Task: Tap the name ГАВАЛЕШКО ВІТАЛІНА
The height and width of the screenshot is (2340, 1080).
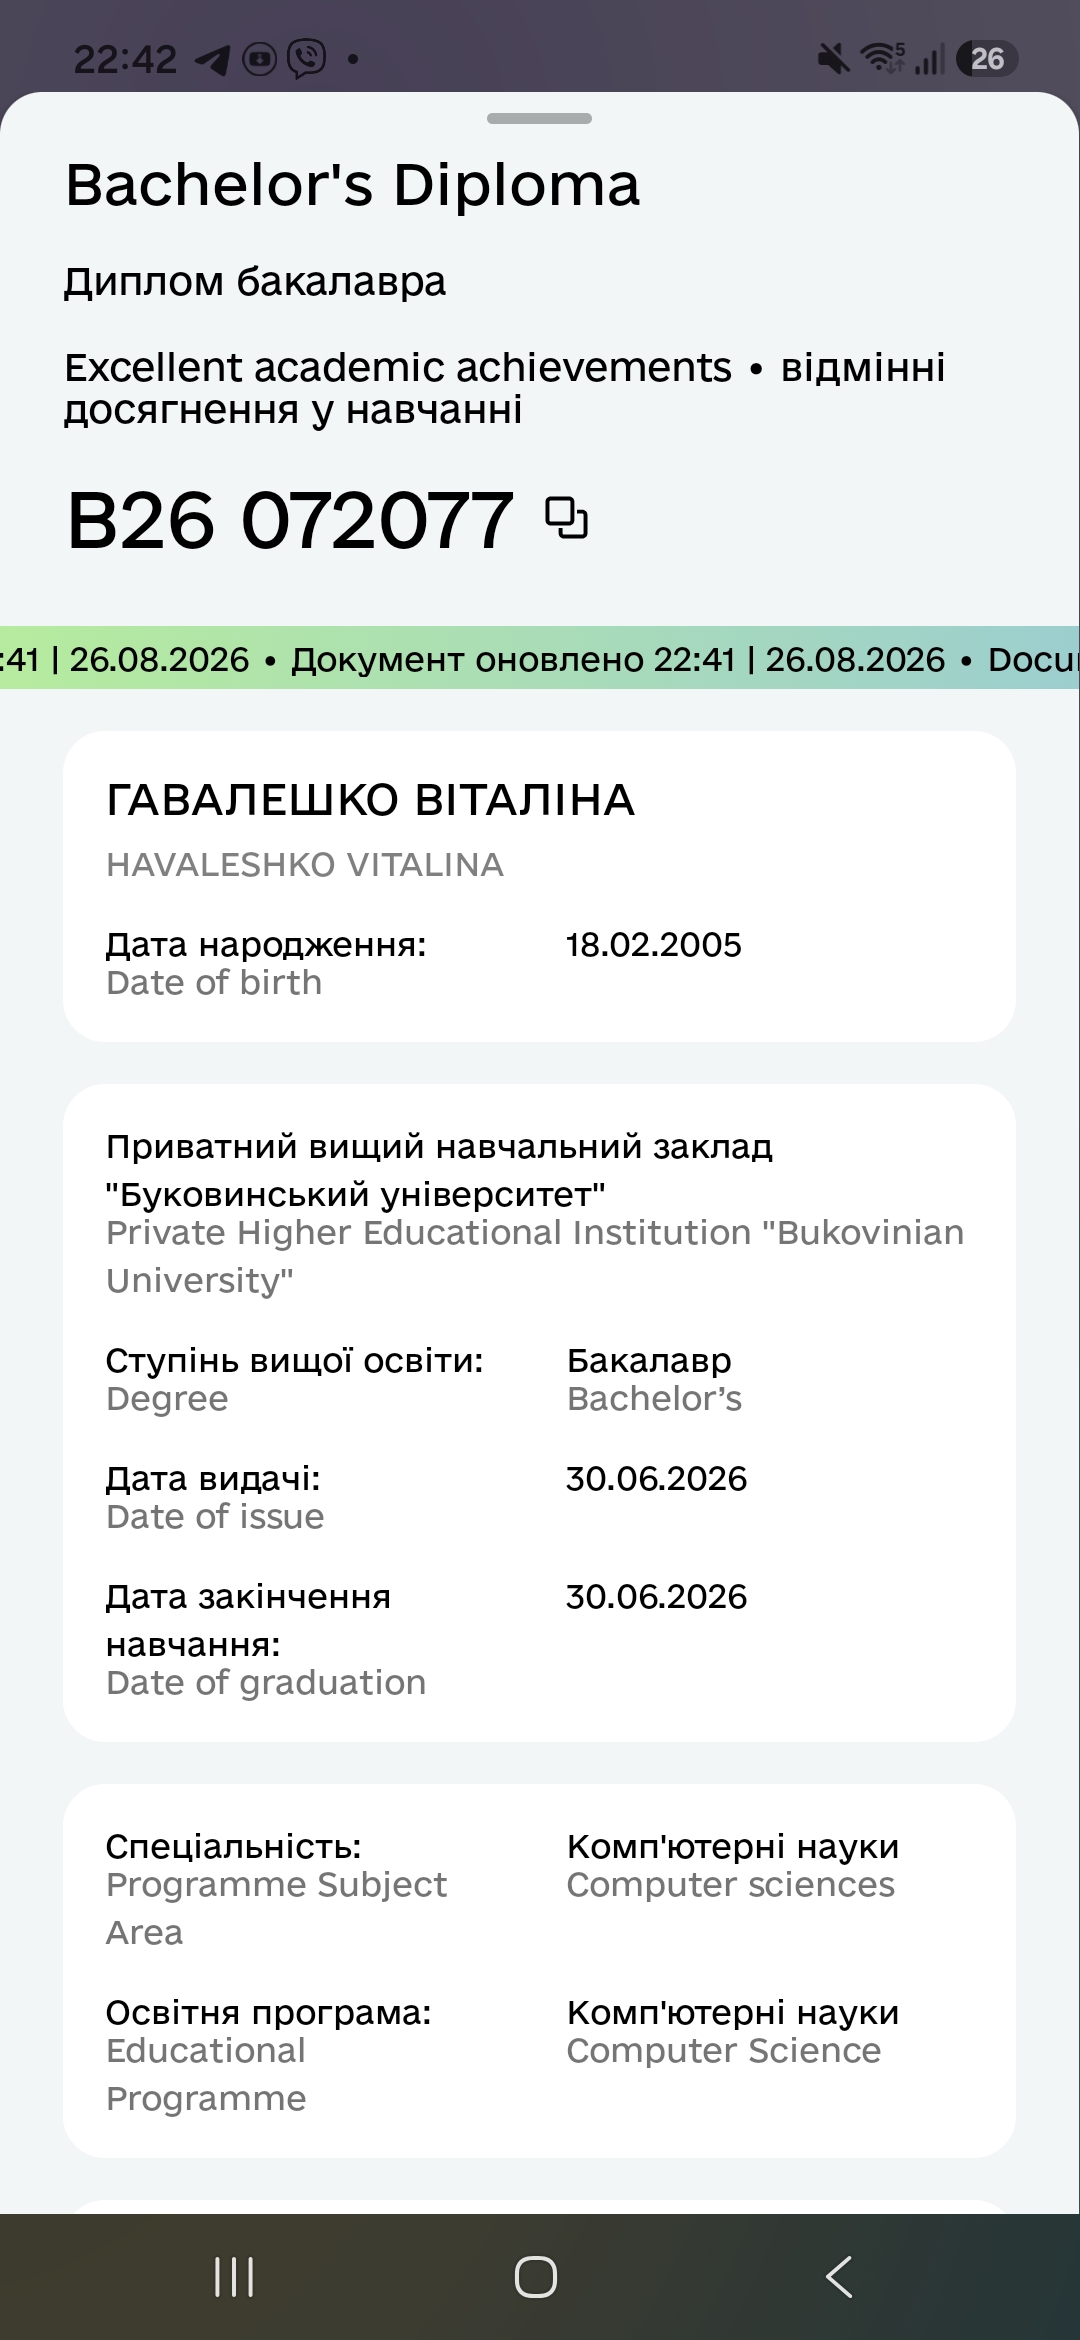Action: coord(370,800)
